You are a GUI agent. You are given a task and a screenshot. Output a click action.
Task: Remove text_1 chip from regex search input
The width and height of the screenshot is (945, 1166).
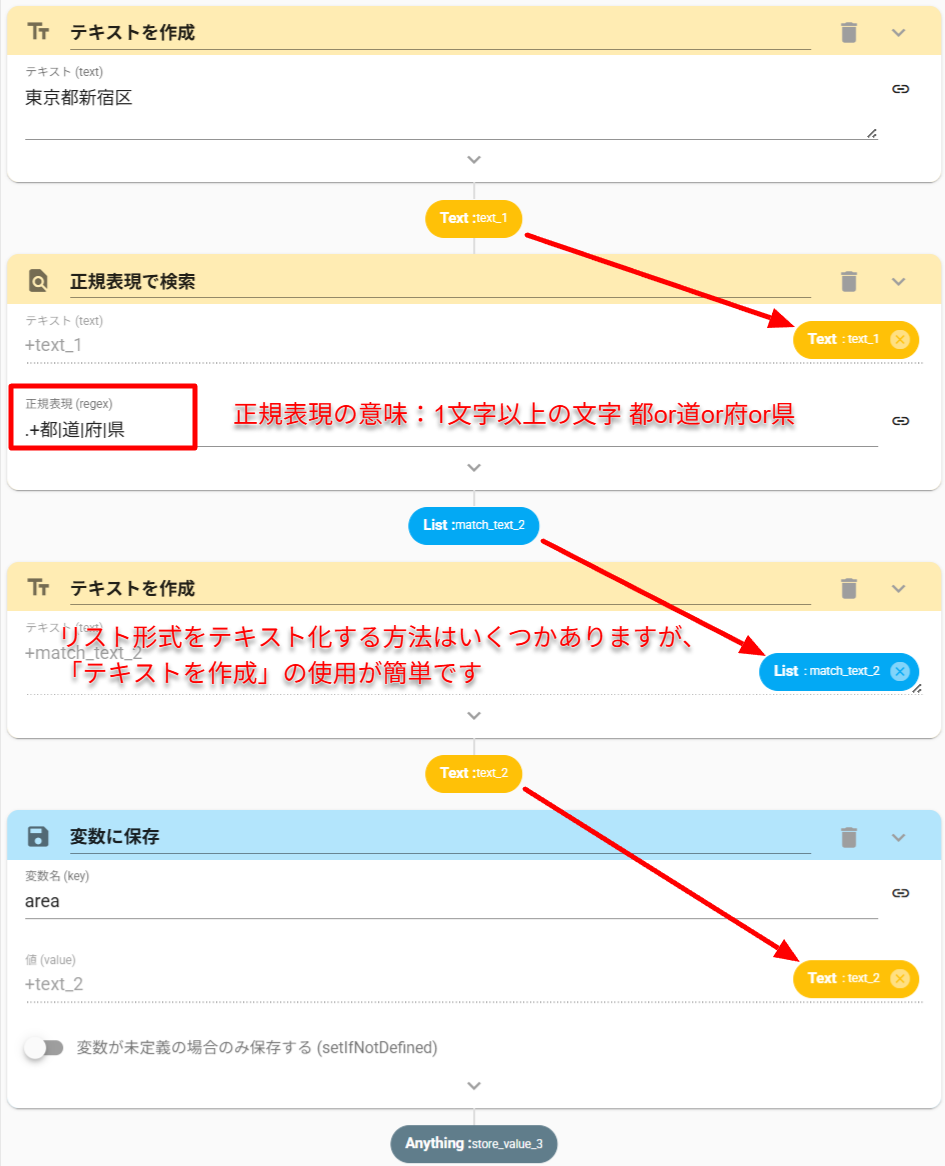click(899, 340)
